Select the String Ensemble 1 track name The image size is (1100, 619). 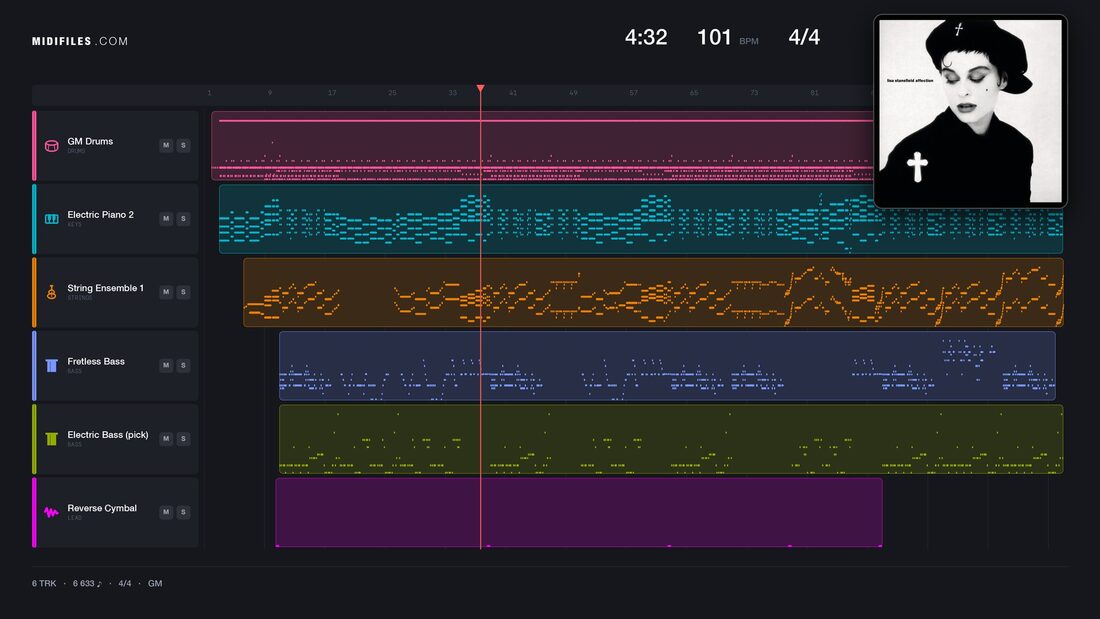tap(105, 288)
